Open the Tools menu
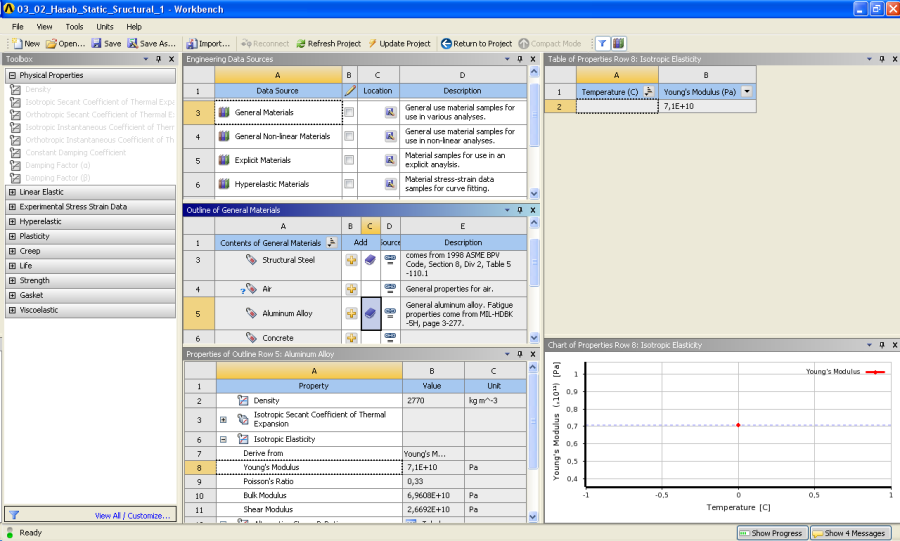The width and height of the screenshot is (900, 541). 74,27
